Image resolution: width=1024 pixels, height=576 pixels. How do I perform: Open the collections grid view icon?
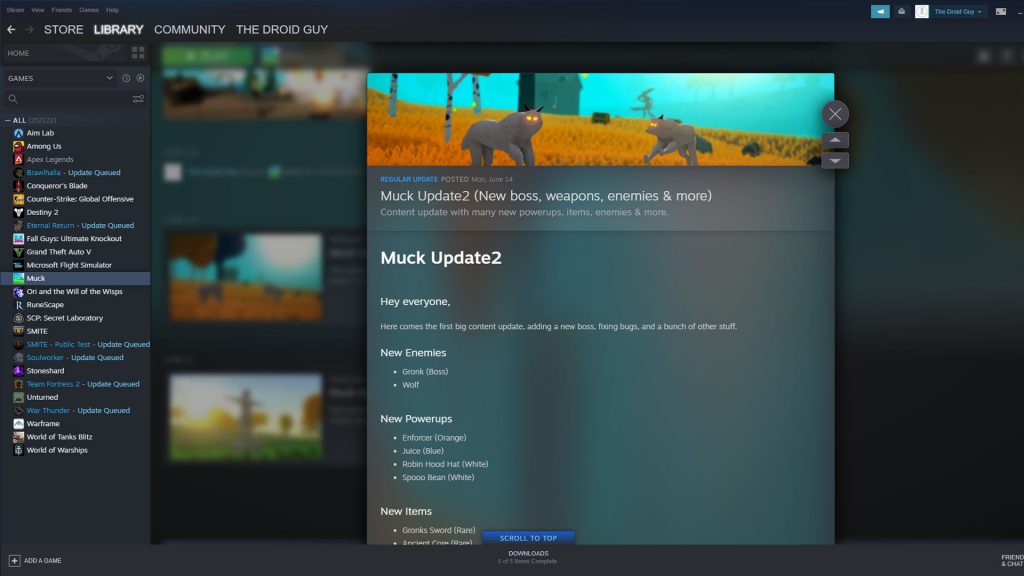tap(138, 53)
